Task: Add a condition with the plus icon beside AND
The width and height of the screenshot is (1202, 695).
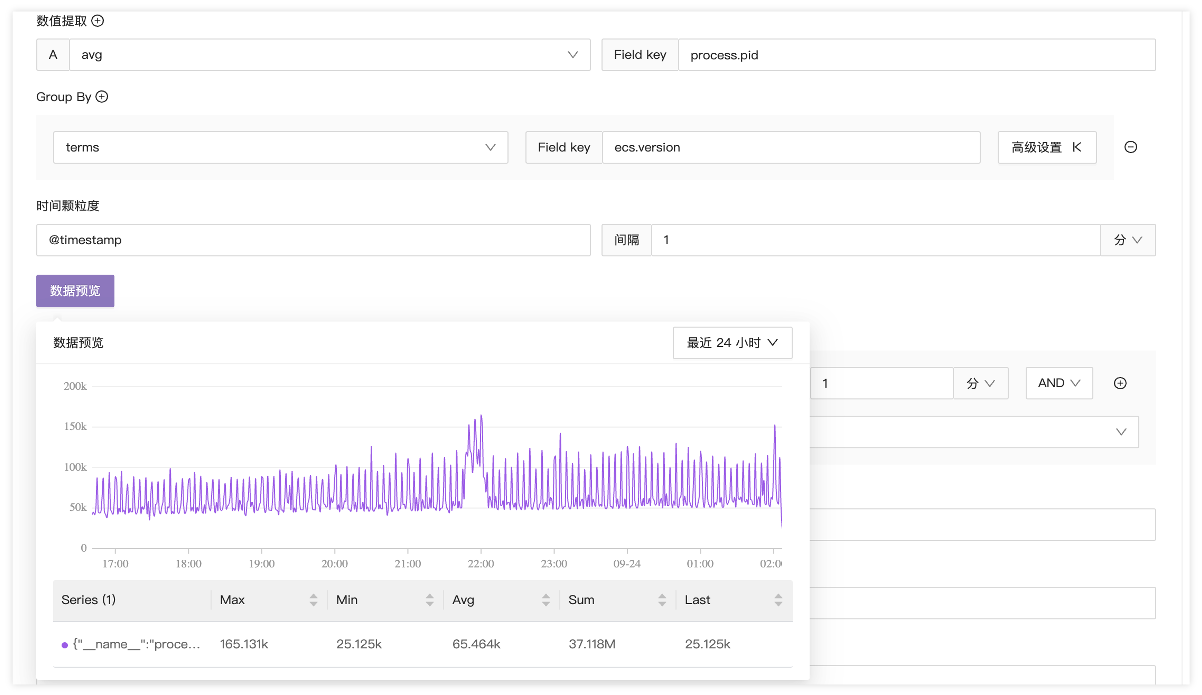Action: 1120,383
